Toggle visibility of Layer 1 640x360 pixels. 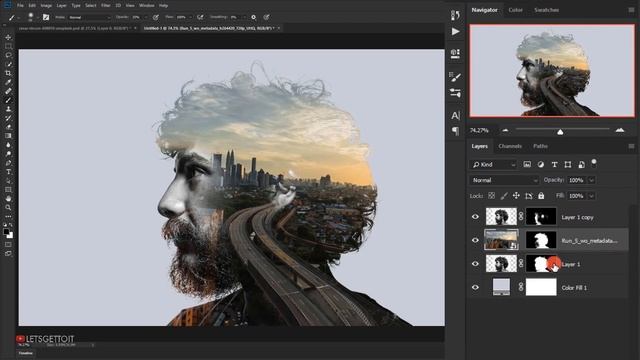475,264
